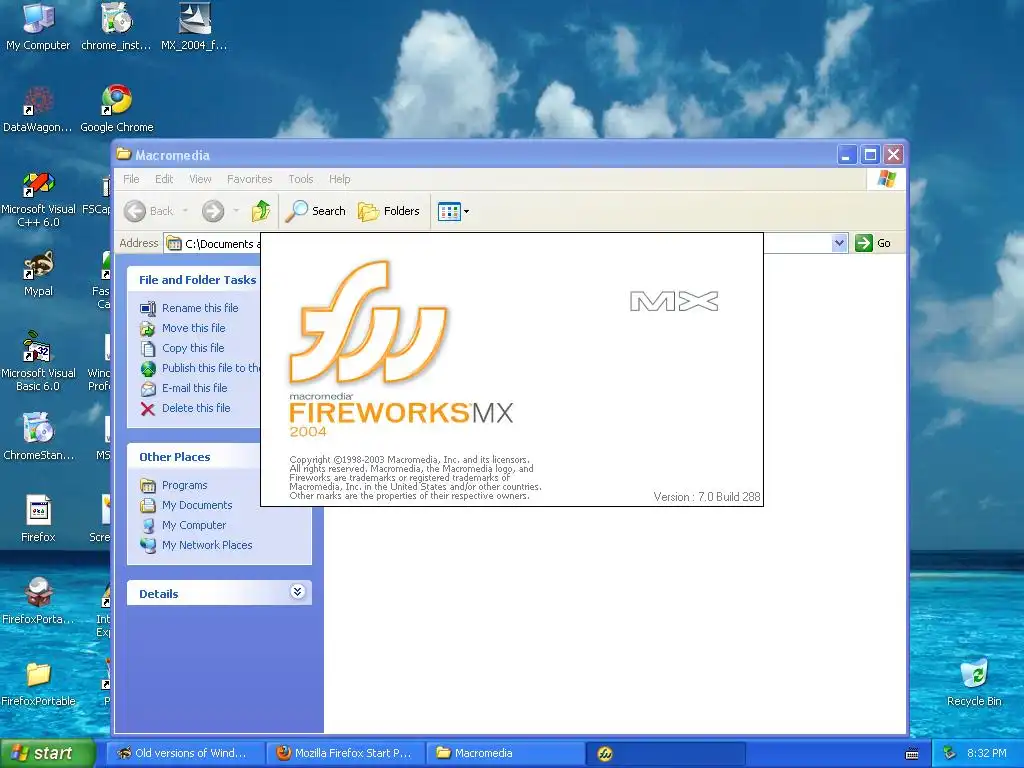Open Search pane in Explorer toolbar
The image size is (1024, 768).
[315, 211]
